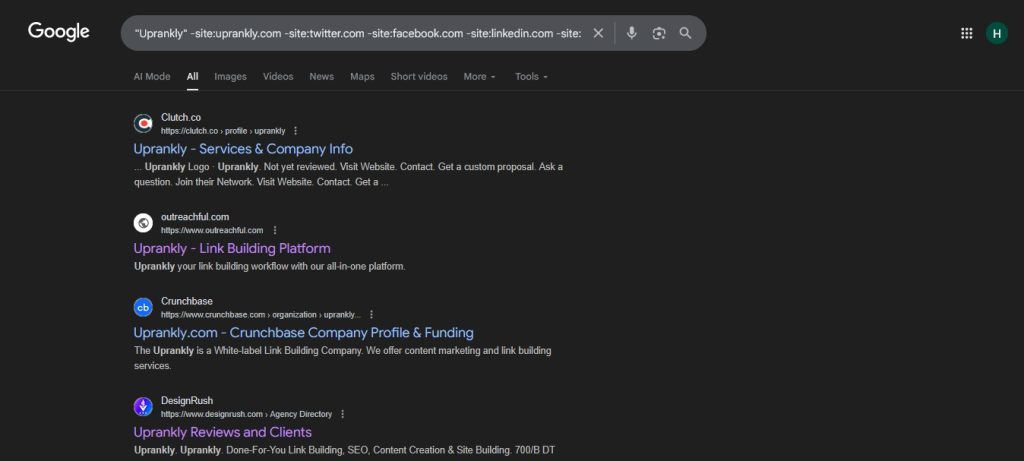1024x461 pixels.
Task: Click the crunchbase.com organization URL breadcrumb
Action: pos(261,314)
